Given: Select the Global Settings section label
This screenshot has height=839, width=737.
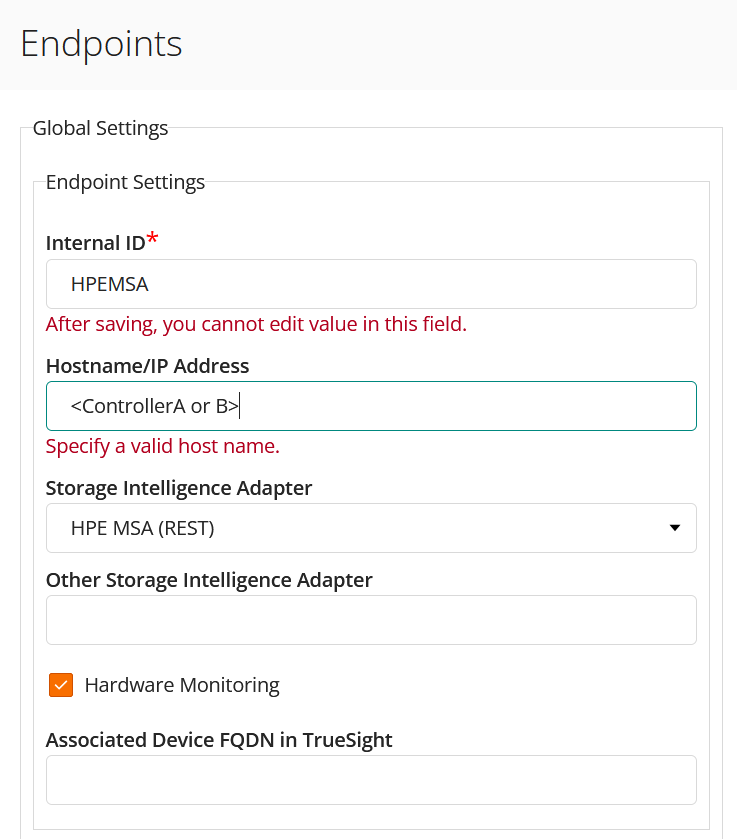Looking at the screenshot, I should click(100, 128).
